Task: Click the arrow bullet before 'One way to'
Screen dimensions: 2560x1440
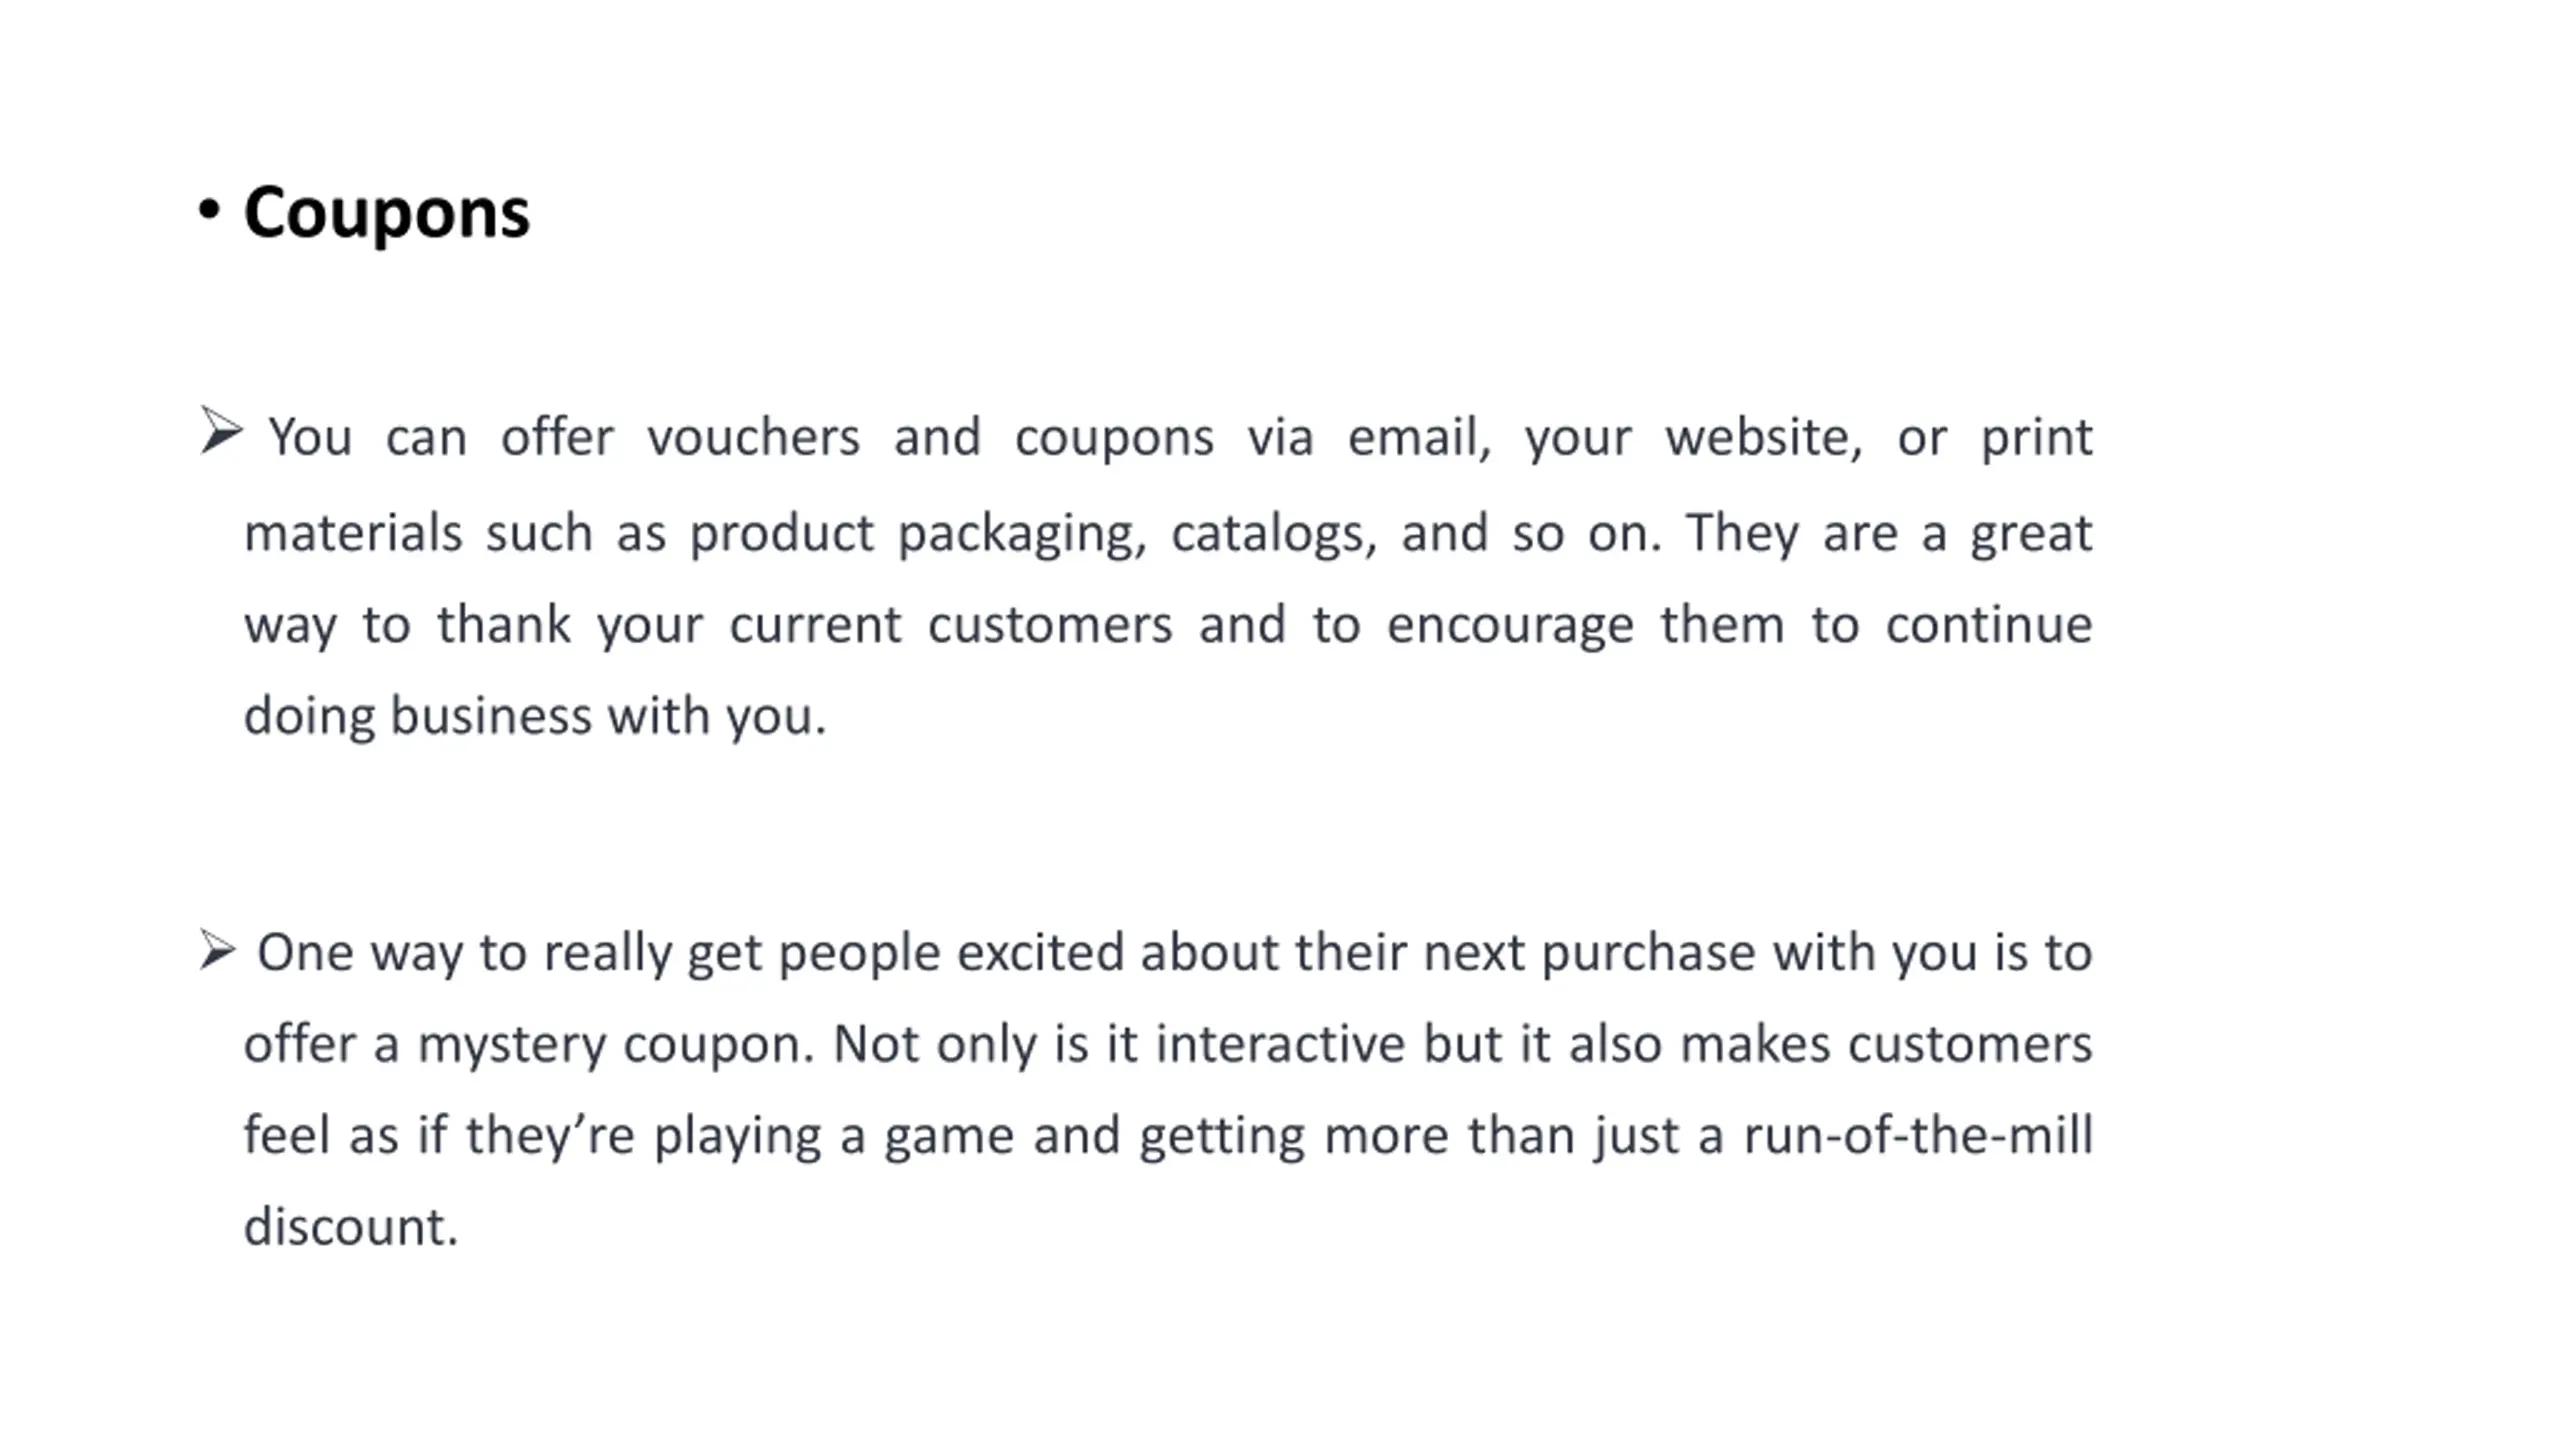Action: [217, 949]
